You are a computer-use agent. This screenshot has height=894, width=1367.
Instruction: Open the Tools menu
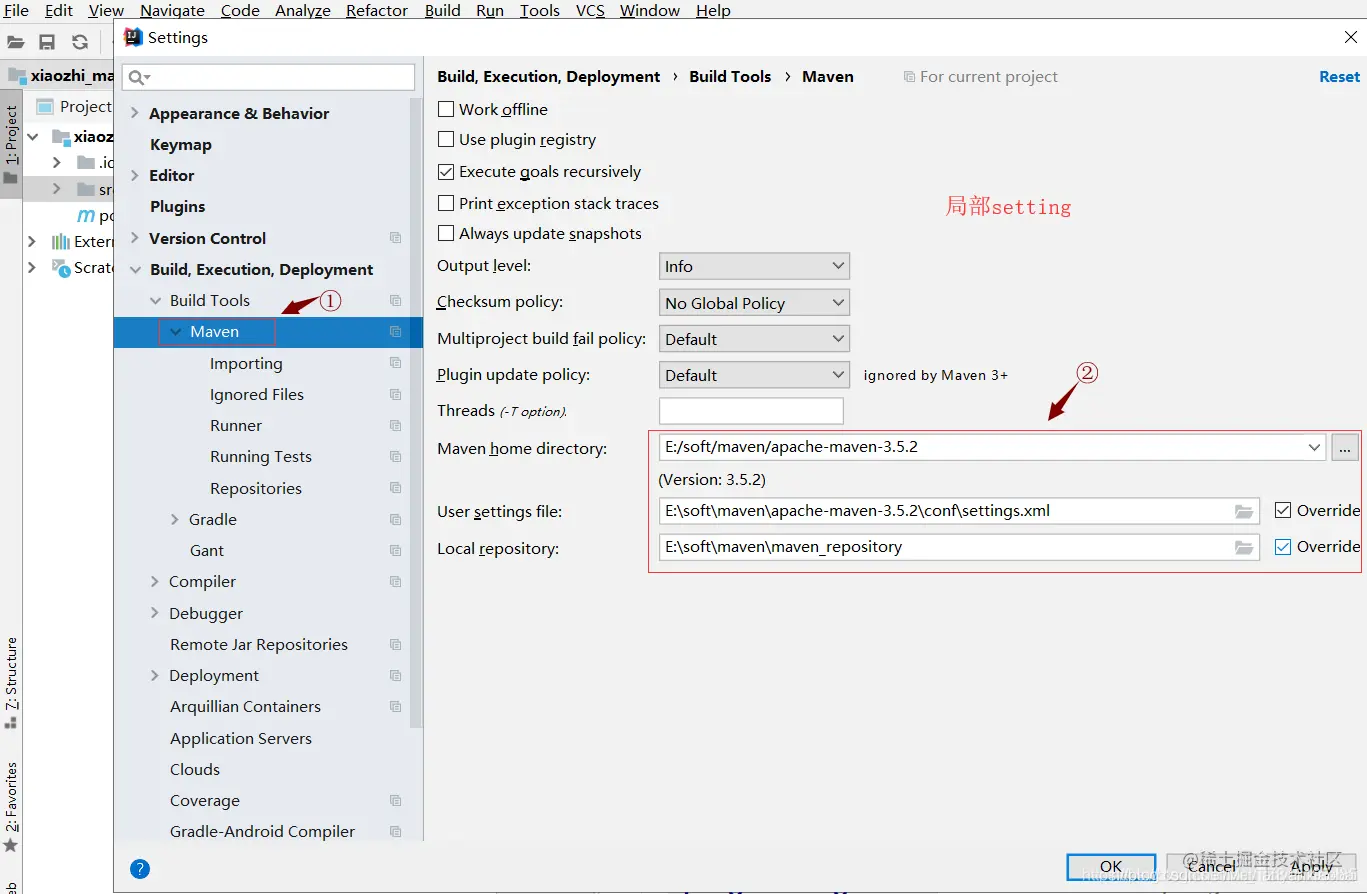tap(540, 10)
